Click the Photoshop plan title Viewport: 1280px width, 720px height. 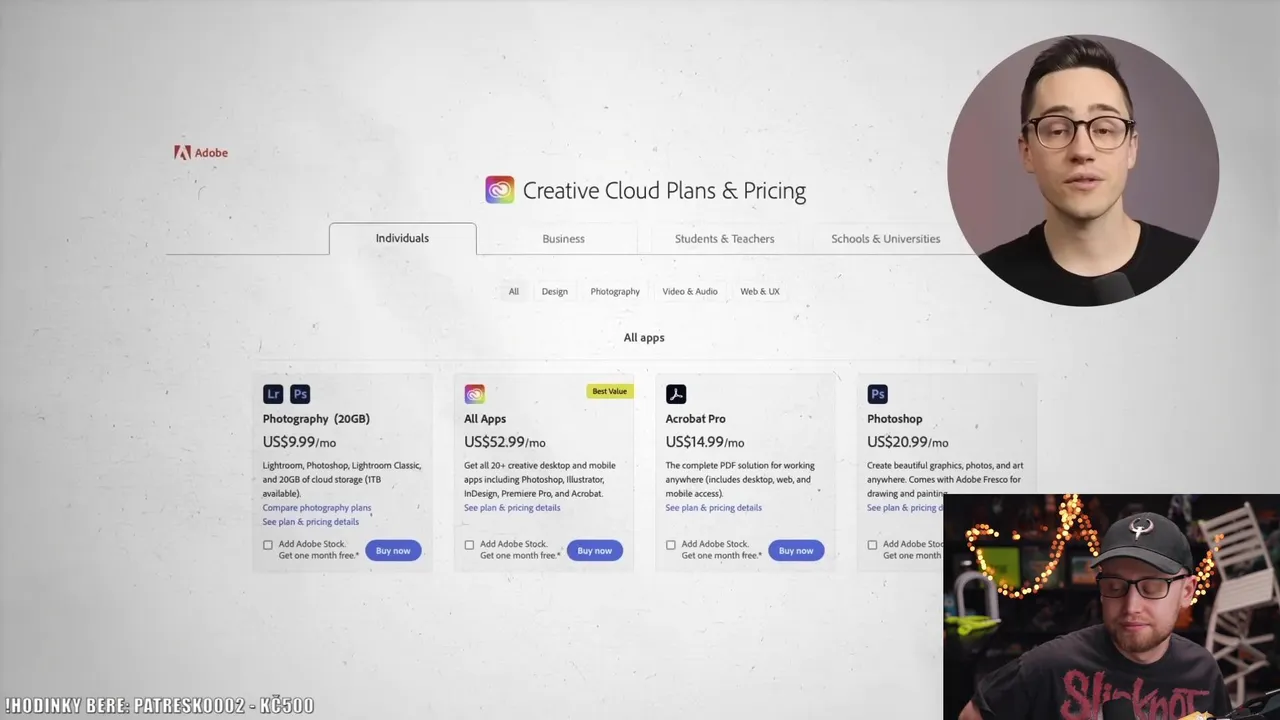tap(895, 419)
